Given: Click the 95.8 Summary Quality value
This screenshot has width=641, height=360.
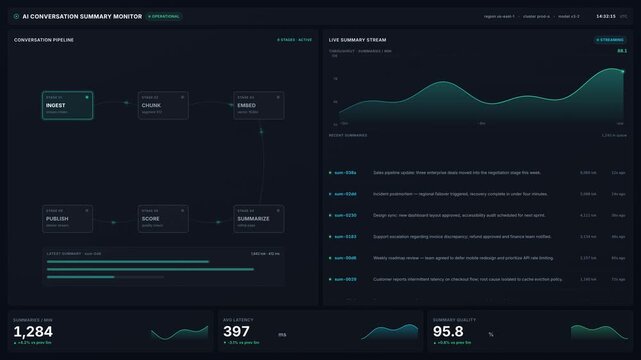Looking at the screenshot, I should pyautogui.click(x=448, y=331).
